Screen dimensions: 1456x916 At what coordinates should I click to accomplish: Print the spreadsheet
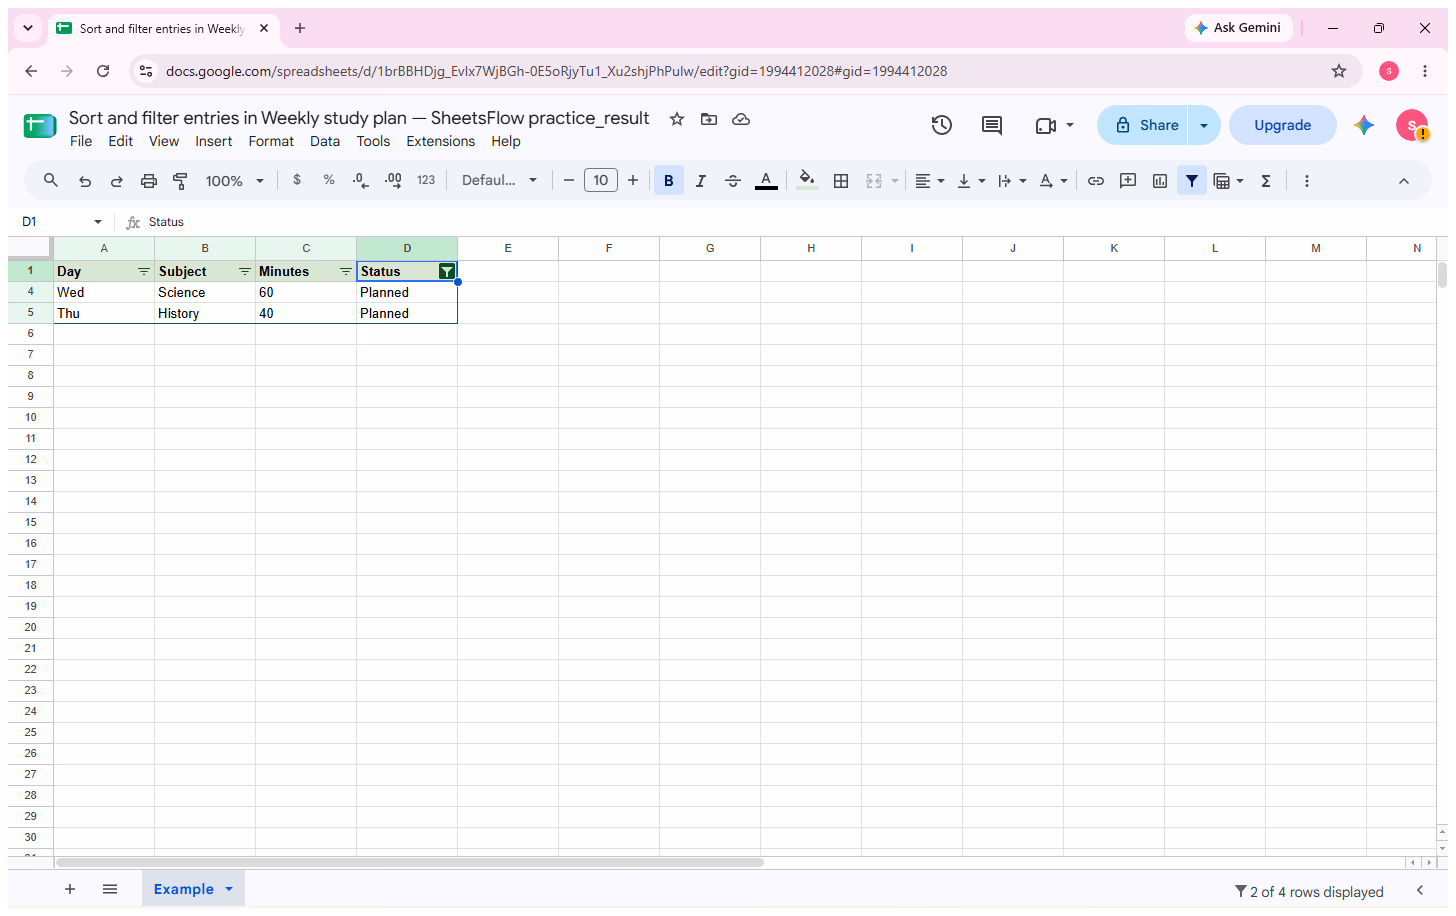coord(149,181)
